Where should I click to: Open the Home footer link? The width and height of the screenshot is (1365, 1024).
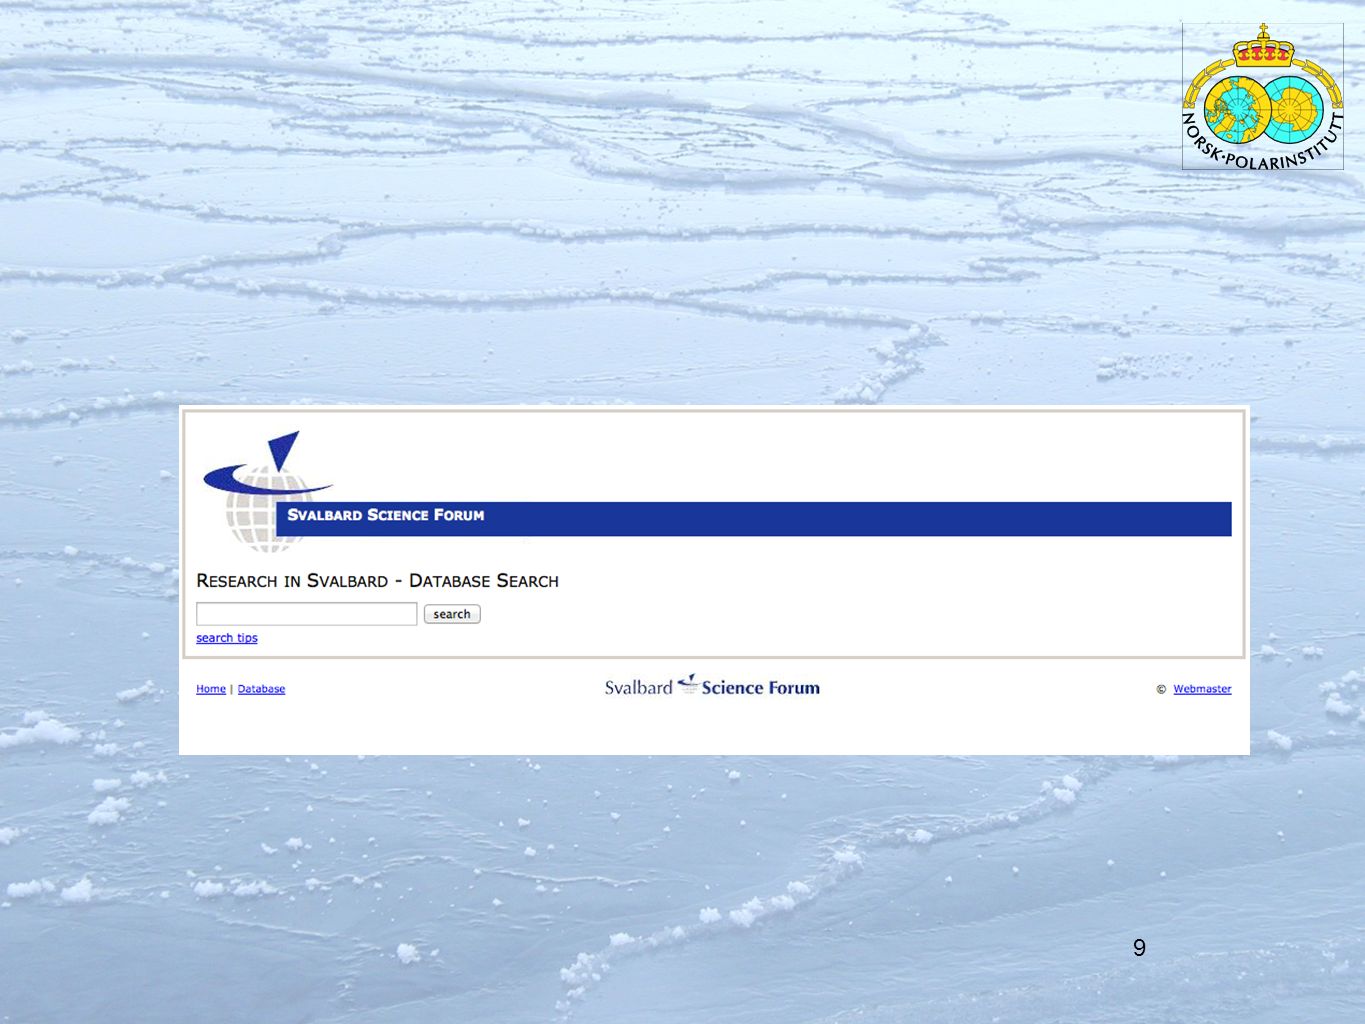coord(211,689)
